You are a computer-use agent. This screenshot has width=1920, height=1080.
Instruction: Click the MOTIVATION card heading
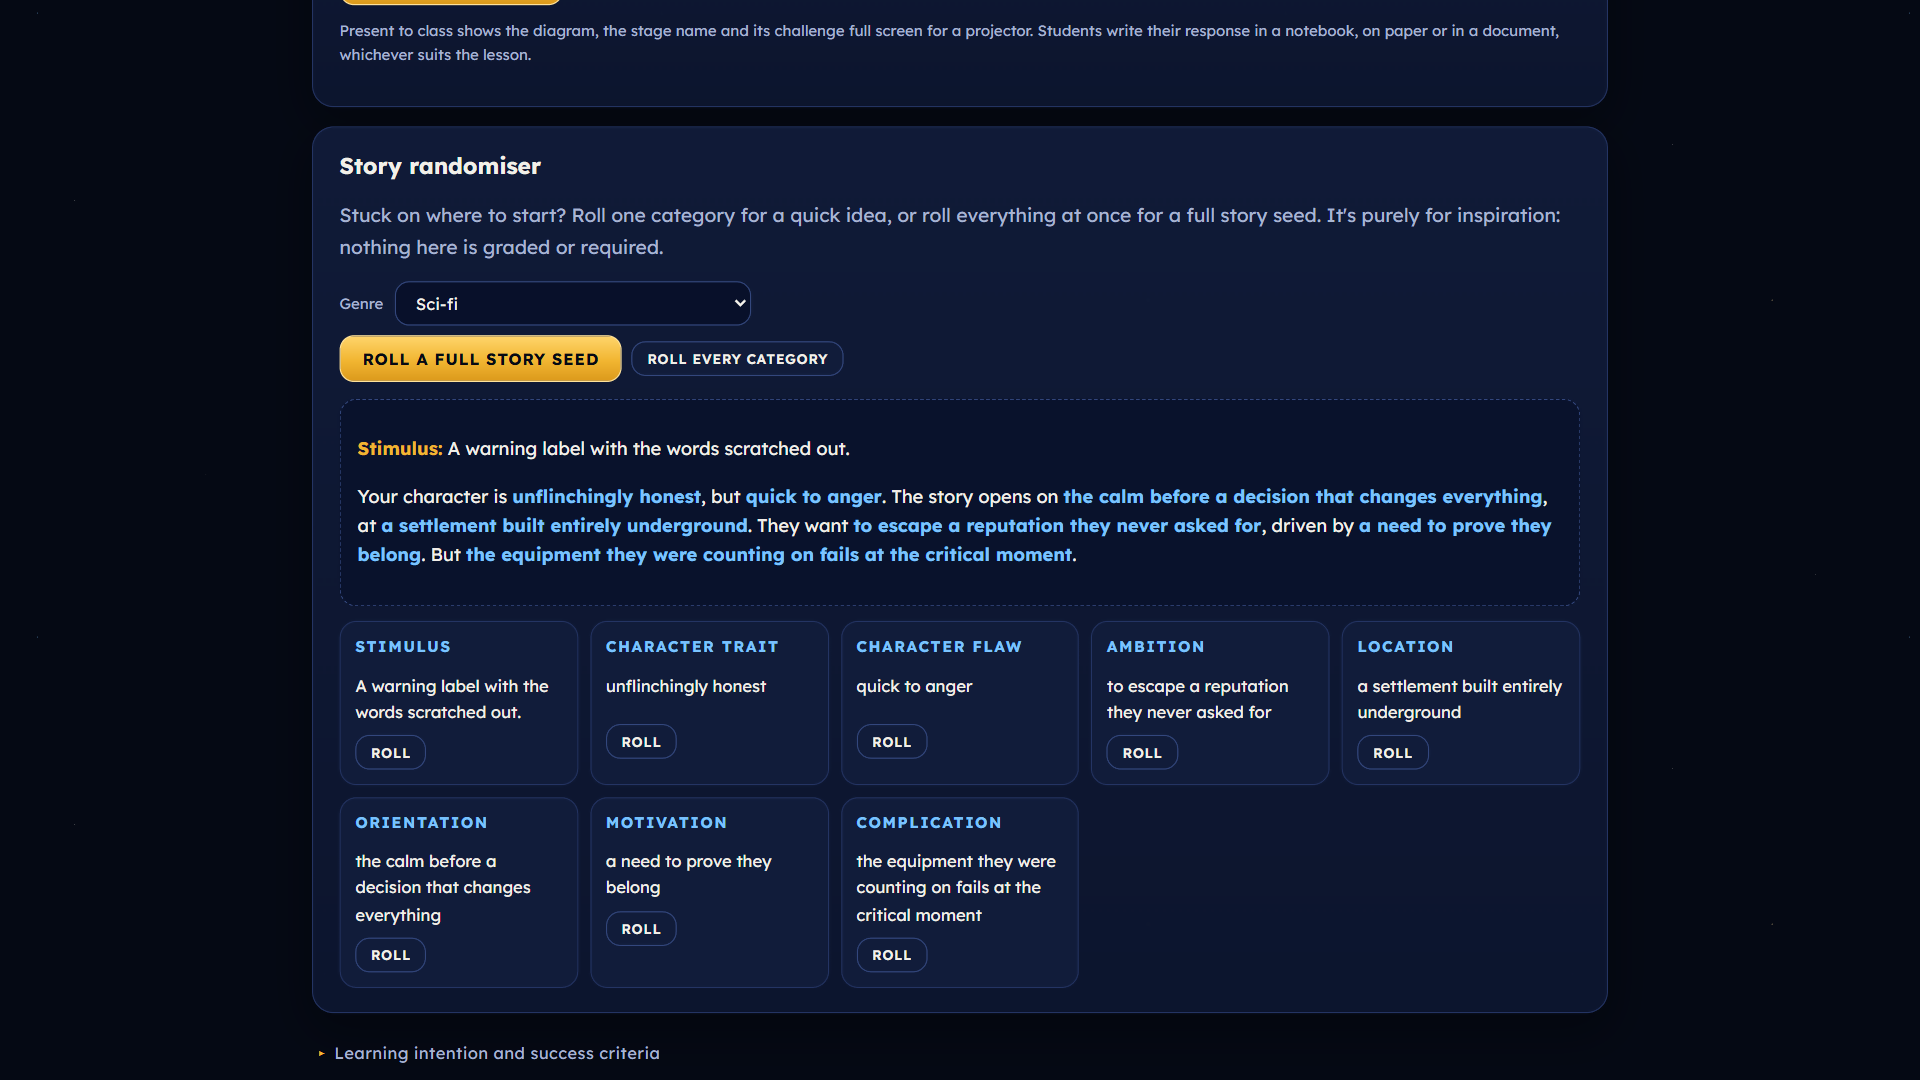click(x=666, y=823)
